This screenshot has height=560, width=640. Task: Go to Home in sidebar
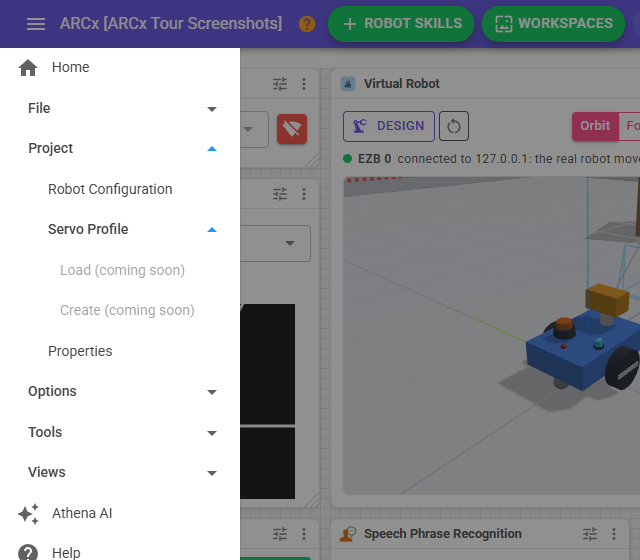pyautogui.click(x=71, y=67)
